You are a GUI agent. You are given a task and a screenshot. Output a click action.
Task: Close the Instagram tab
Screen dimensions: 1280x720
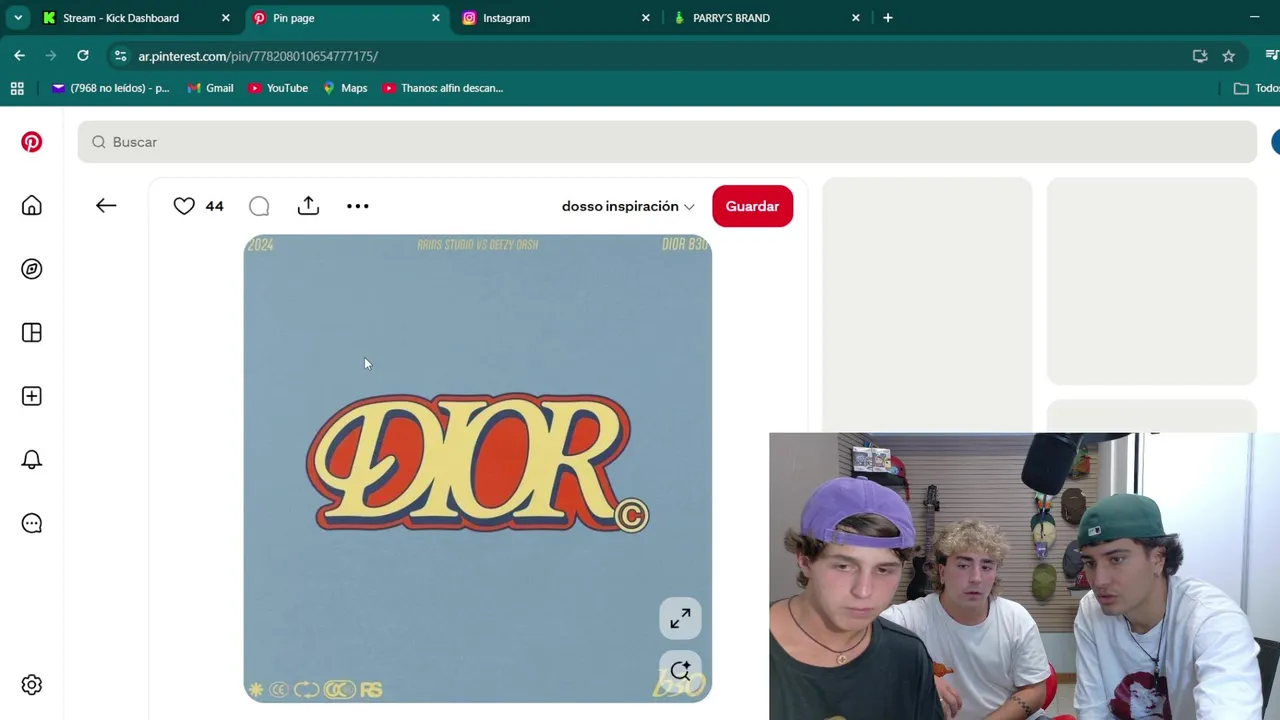pyautogui.click(x=646, y=18)
